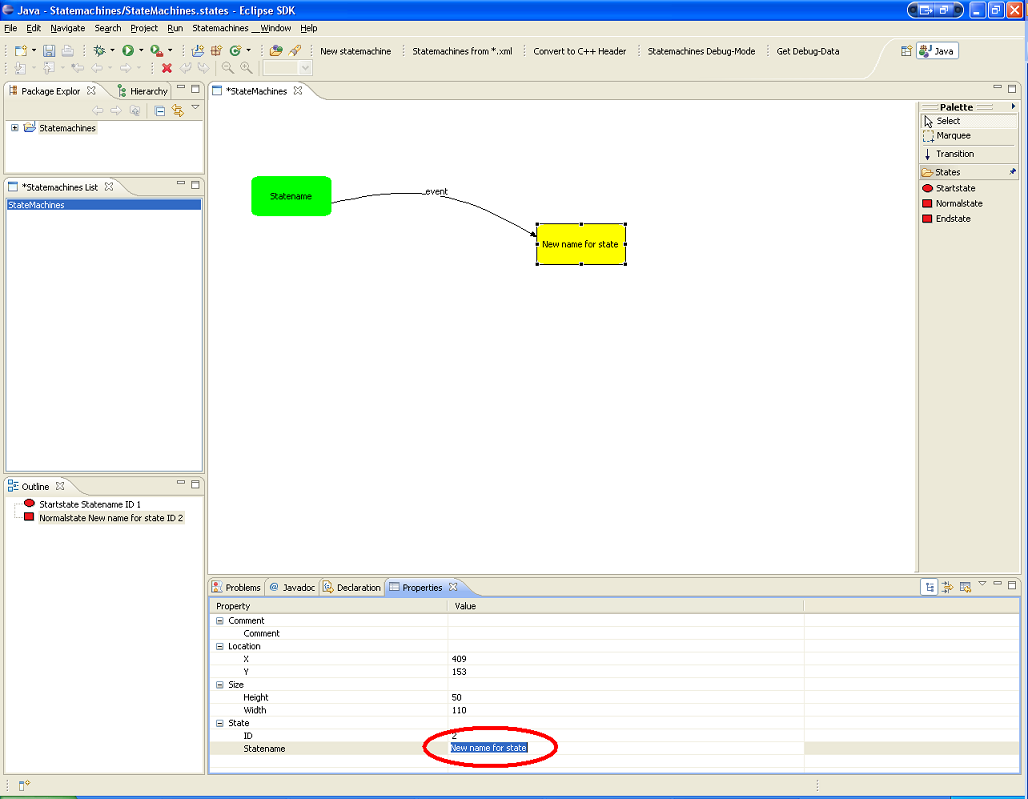The height and width of the screenshot is (799, 1028).
Task: Open the Package Explorer view menu triangle
Action: coord(195,107)
